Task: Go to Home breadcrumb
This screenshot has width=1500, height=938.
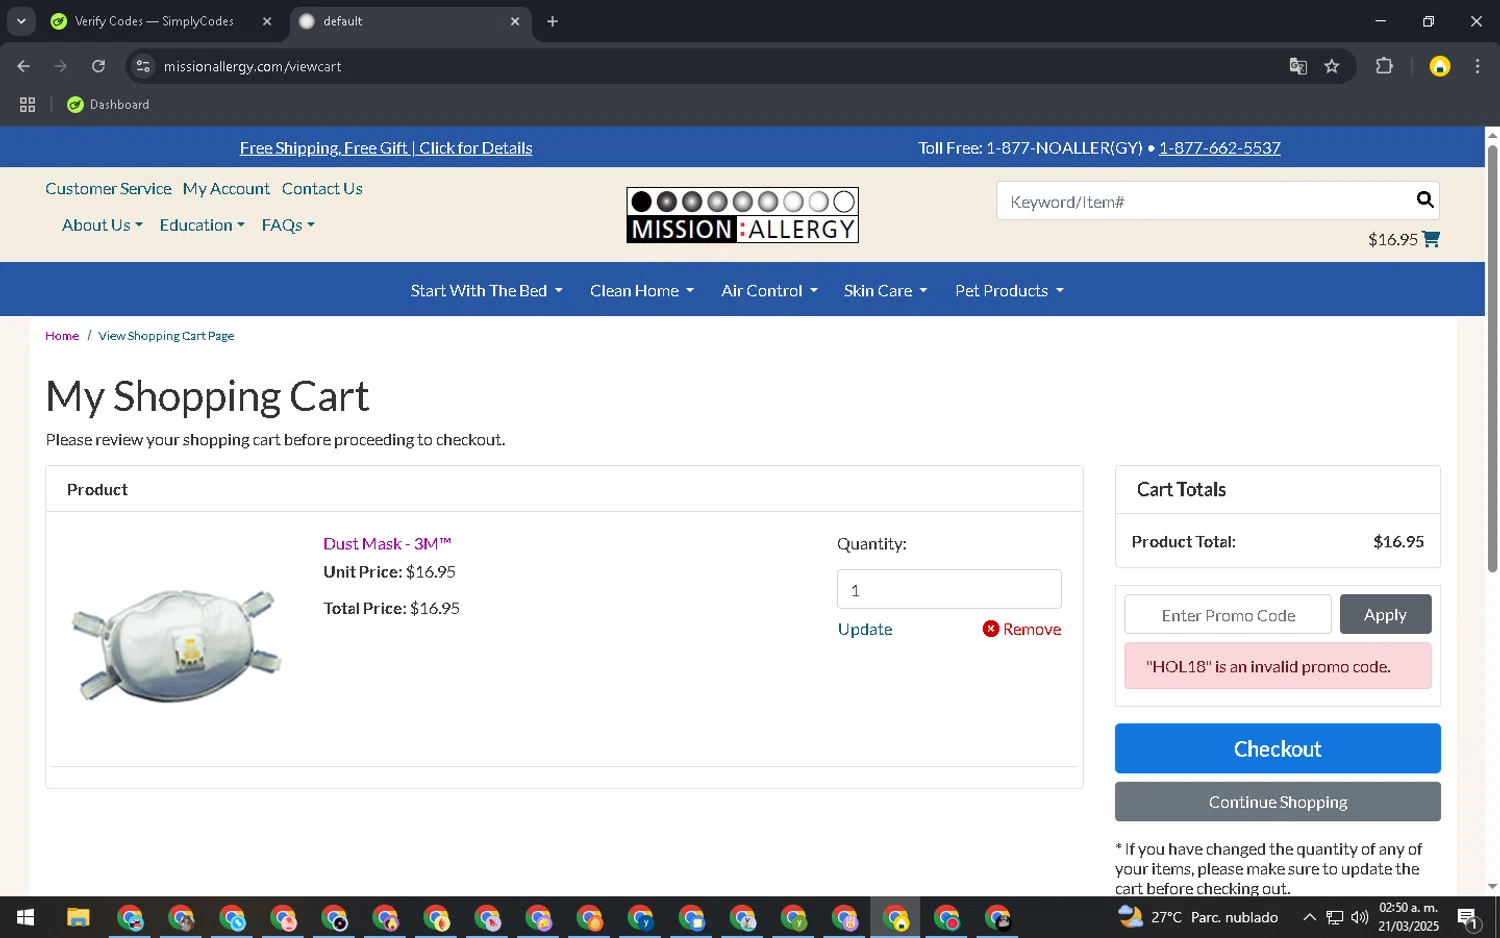Action: 62,336
